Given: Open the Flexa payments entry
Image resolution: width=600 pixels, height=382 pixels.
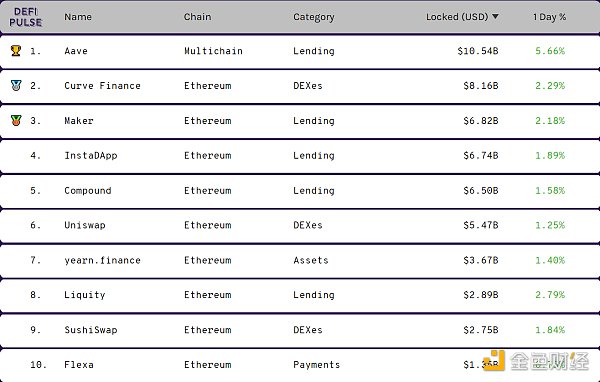Looking at the screenshot, I should (x=79, y=365).
